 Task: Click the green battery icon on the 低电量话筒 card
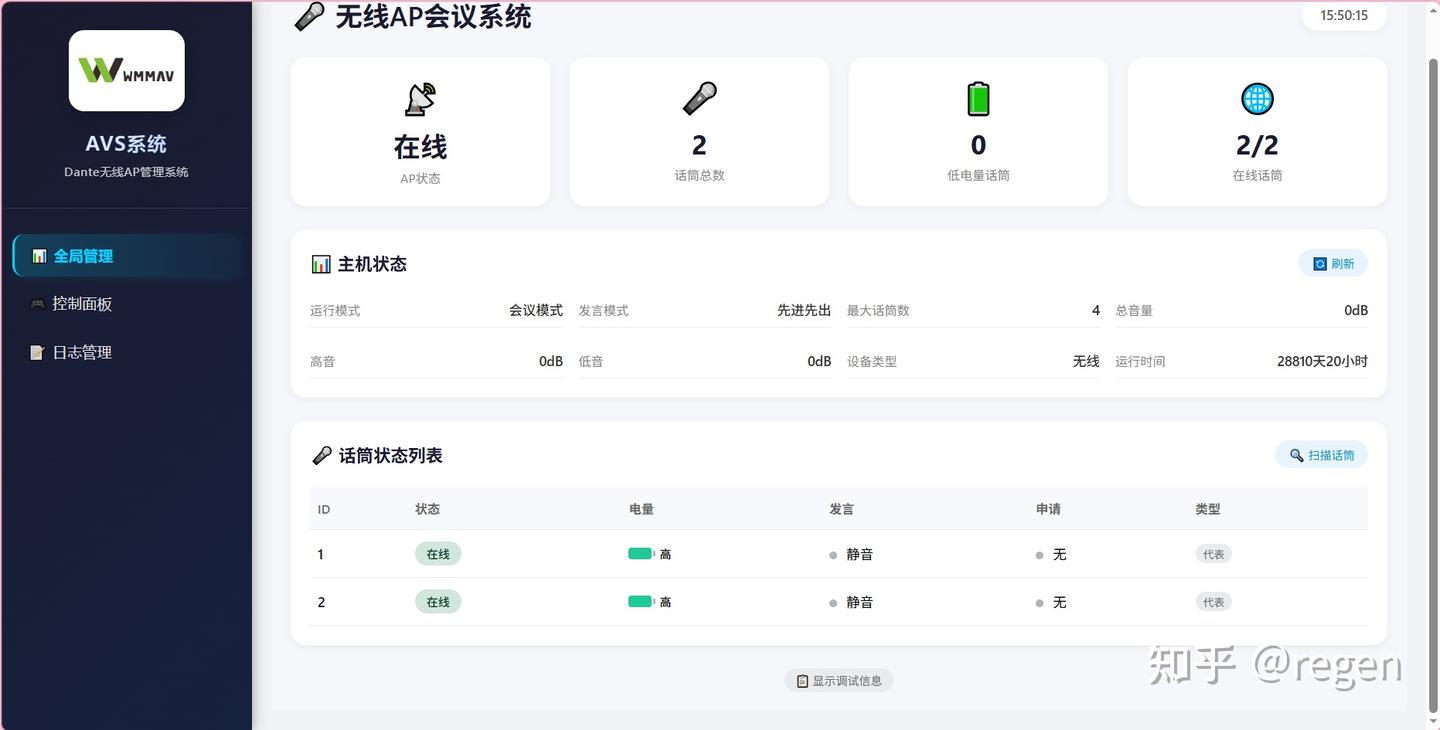(x=978, y=98)
